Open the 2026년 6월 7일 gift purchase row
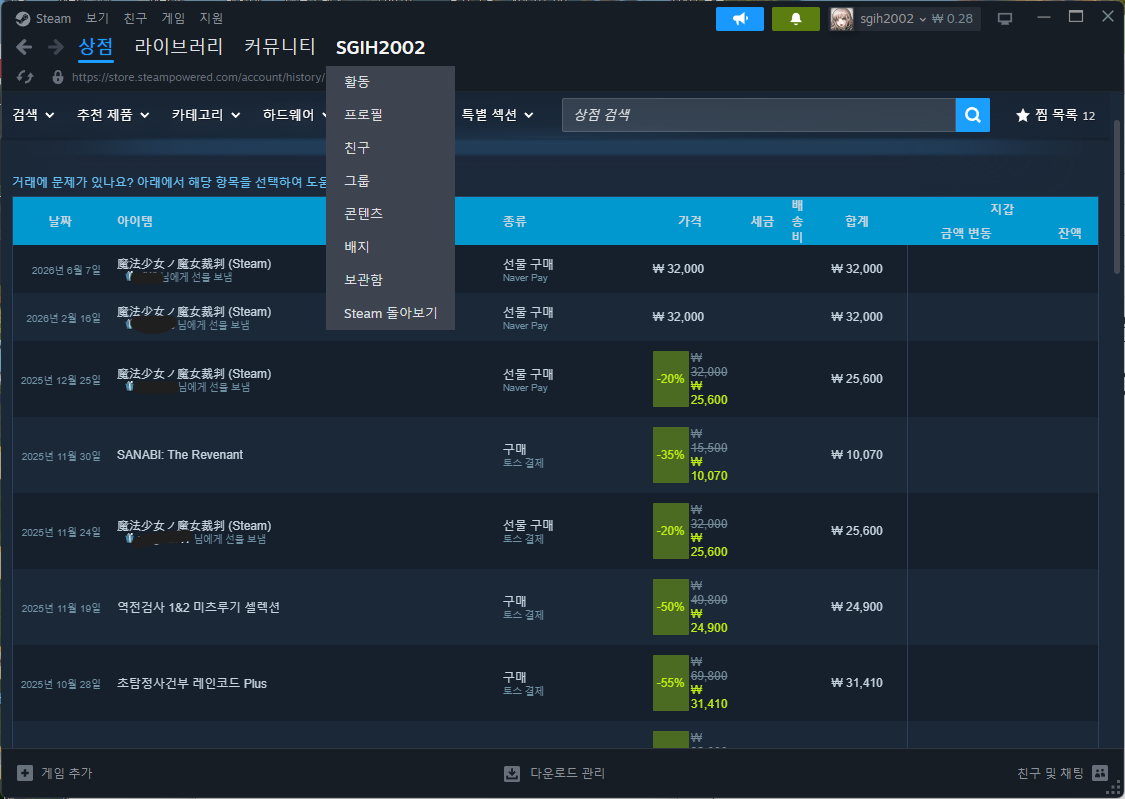 click(555, 269)
